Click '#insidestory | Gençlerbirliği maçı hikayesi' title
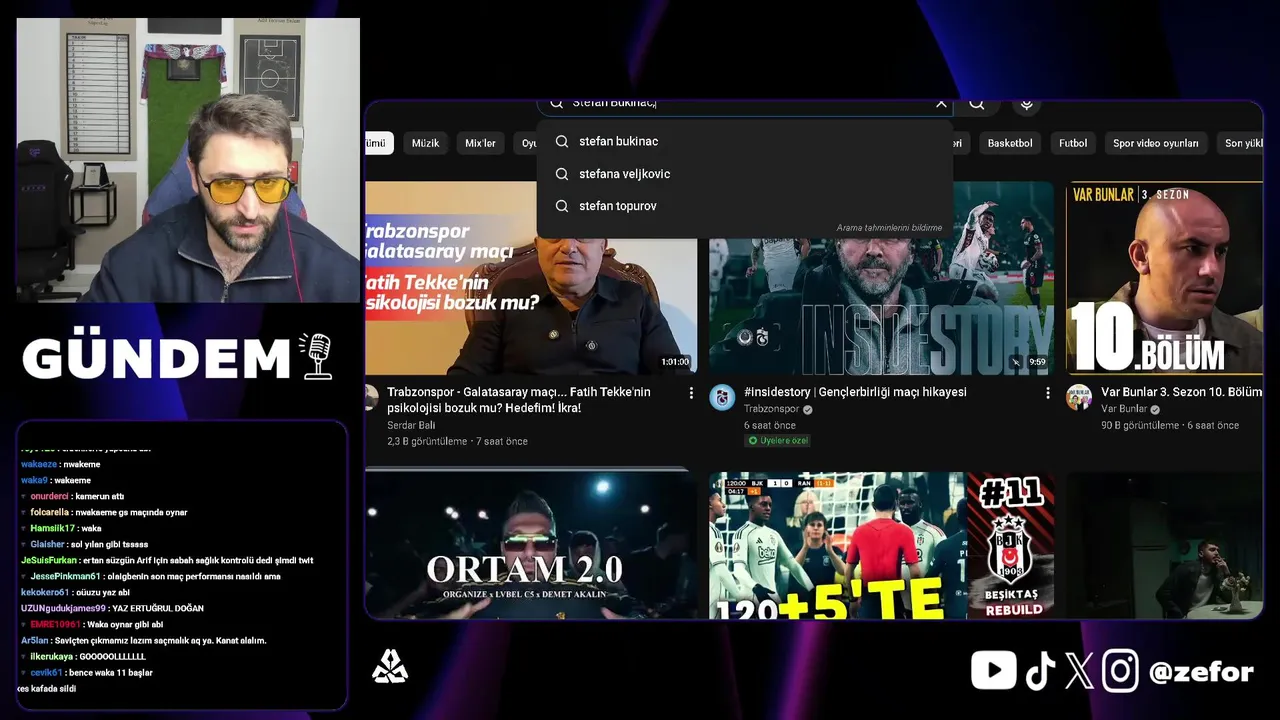Screen dimensions: 1280x720 point(855,392)
